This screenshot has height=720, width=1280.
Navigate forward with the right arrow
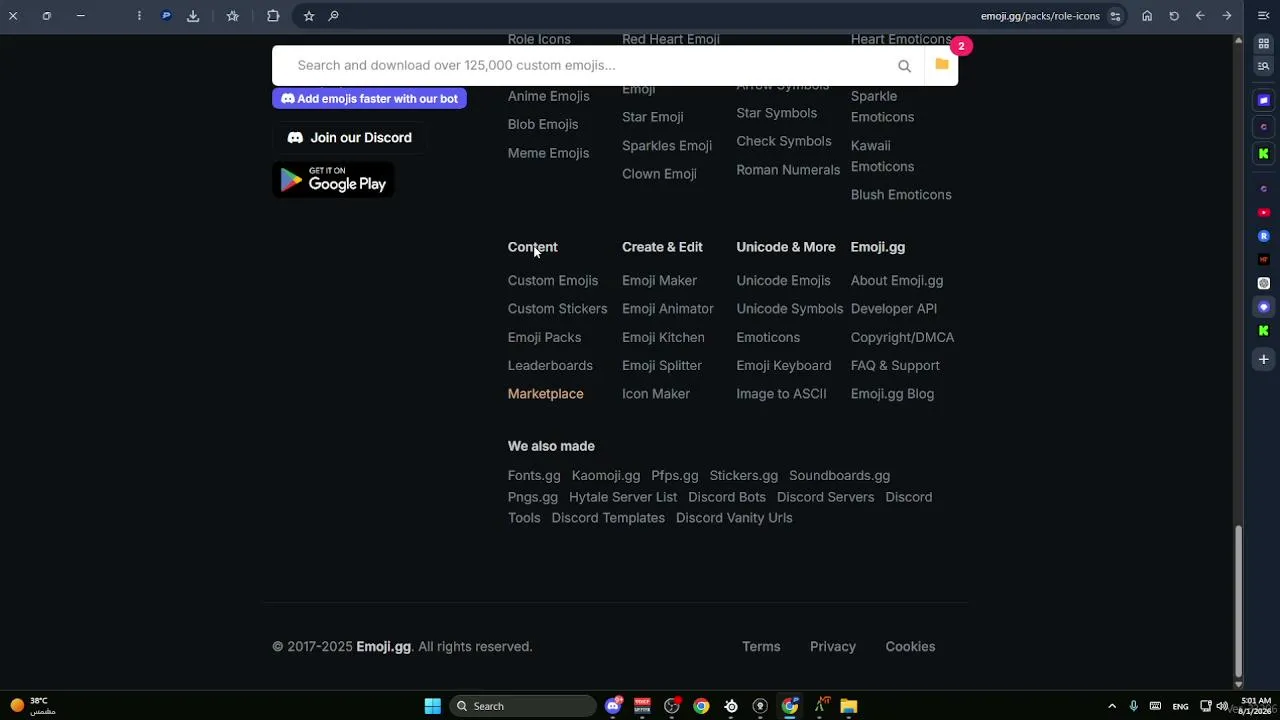coord(1227,16)
